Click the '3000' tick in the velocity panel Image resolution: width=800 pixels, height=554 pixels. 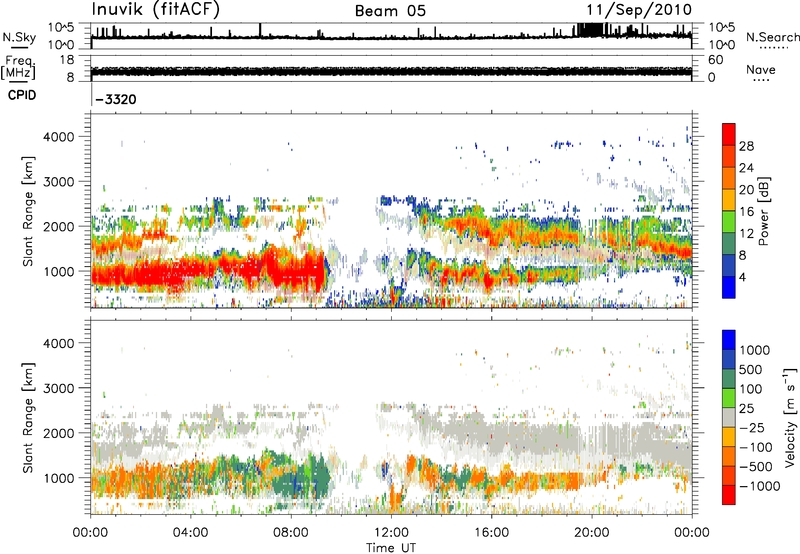coord(59,388)
